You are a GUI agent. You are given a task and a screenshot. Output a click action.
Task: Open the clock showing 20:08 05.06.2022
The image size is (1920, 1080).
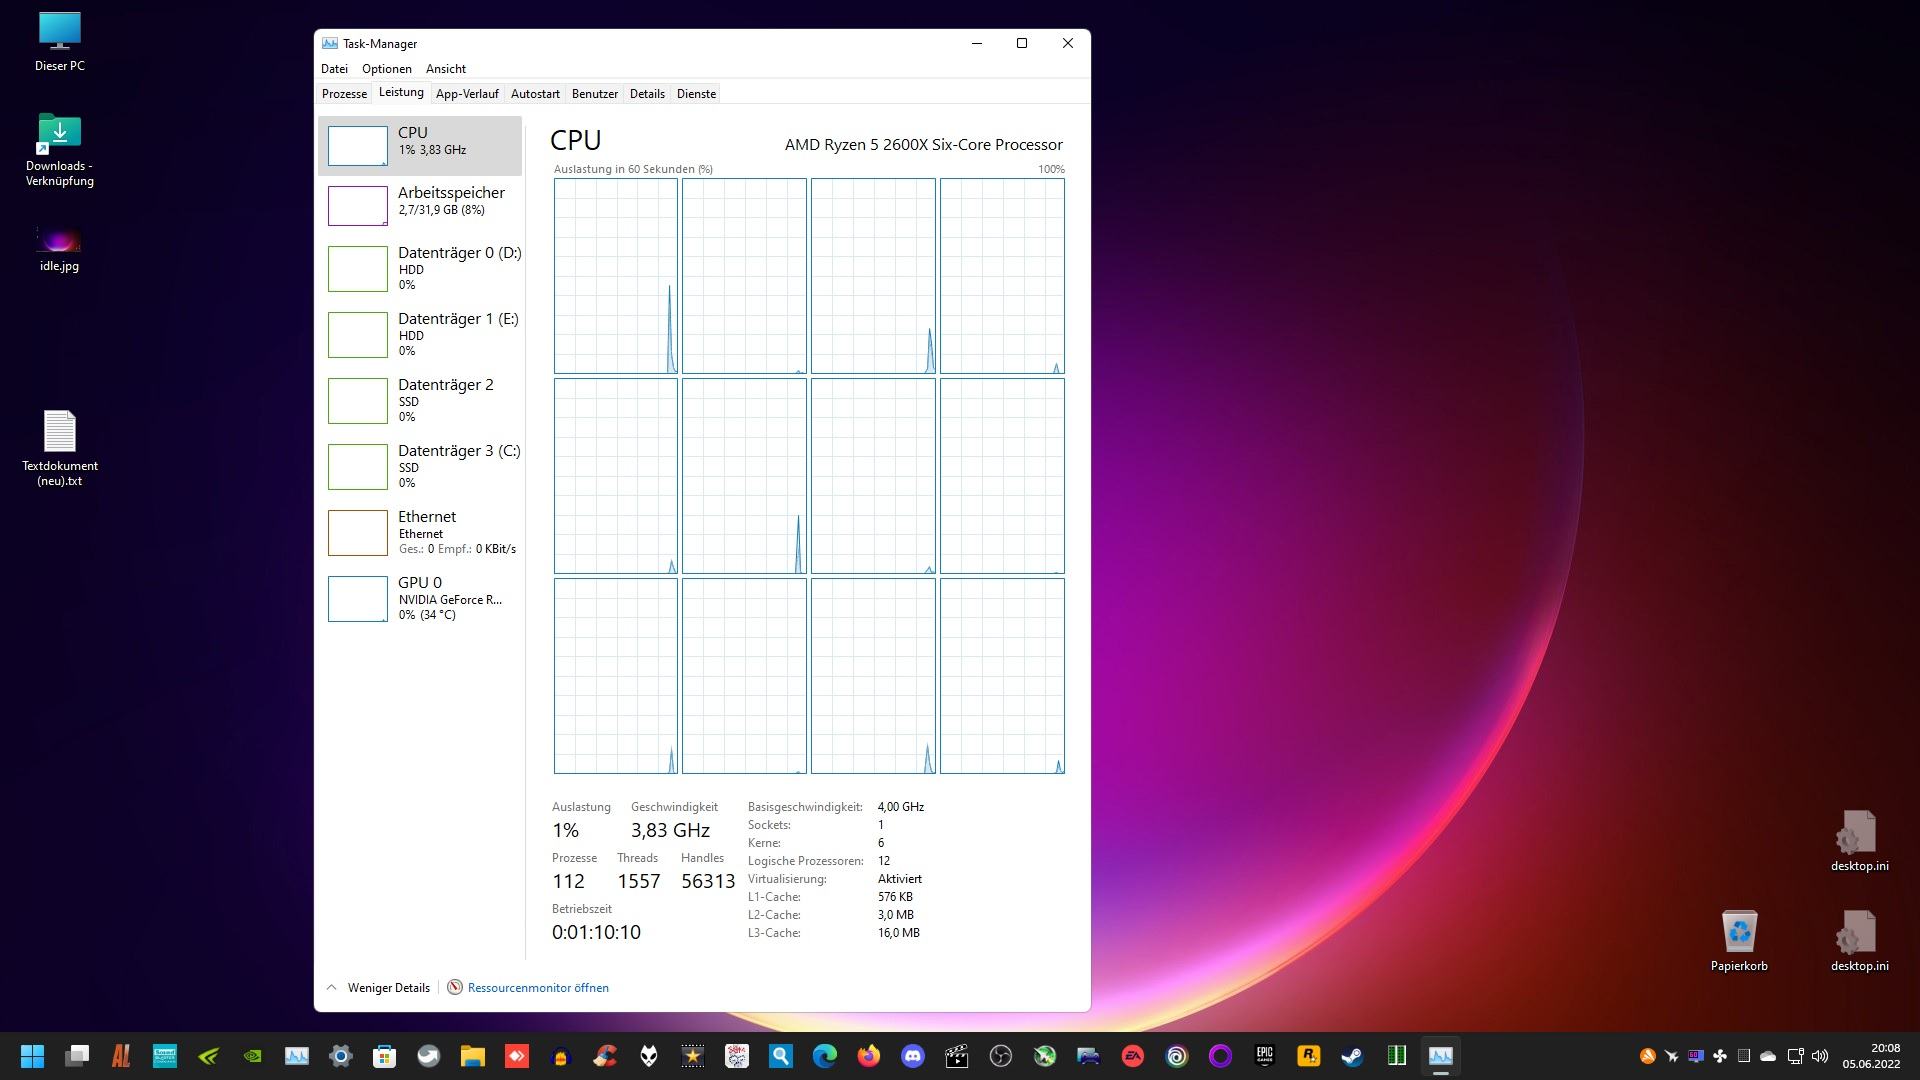click(x=1871, y=1056)
